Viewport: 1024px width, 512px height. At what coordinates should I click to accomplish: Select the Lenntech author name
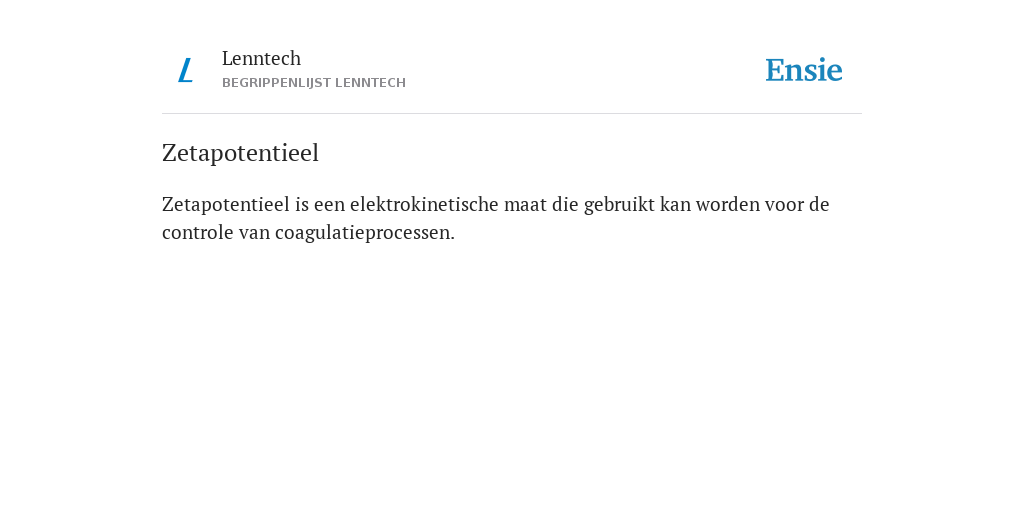[261, 58]
